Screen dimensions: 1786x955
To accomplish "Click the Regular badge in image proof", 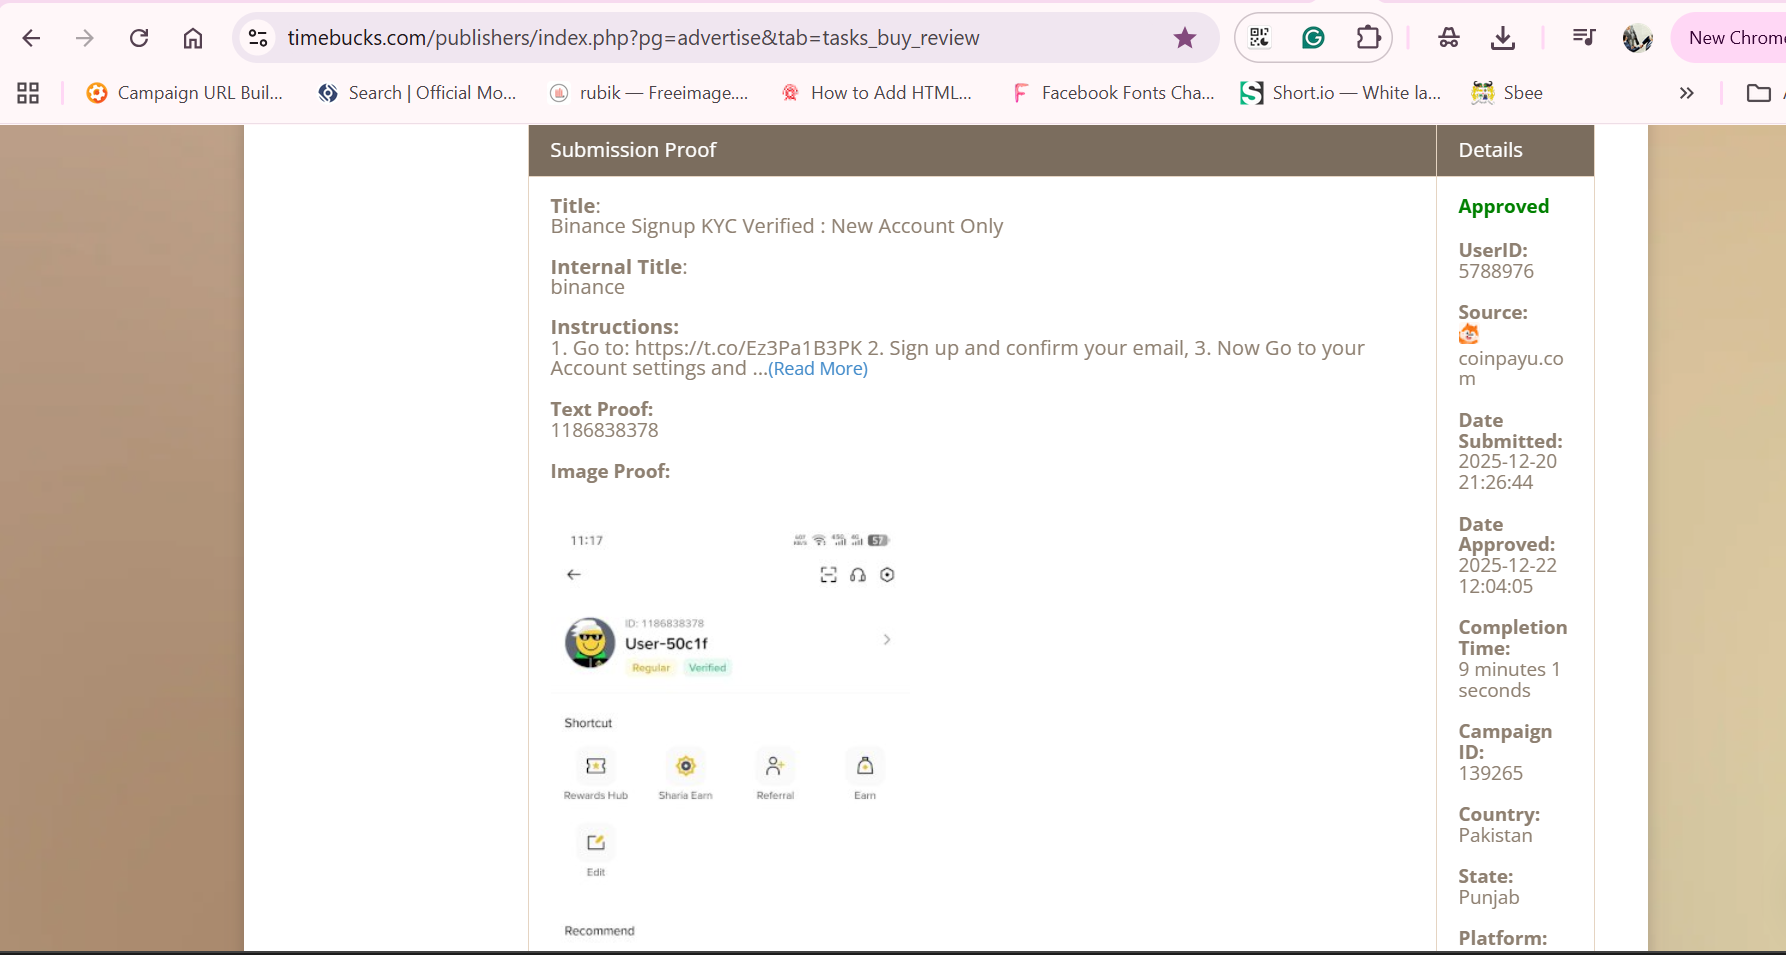I will coord(651,668).
